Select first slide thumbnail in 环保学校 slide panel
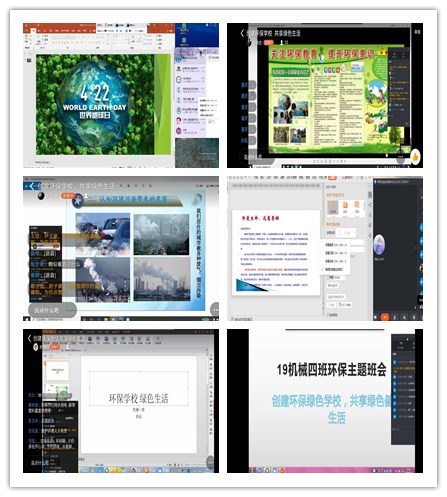 point(57,370)
